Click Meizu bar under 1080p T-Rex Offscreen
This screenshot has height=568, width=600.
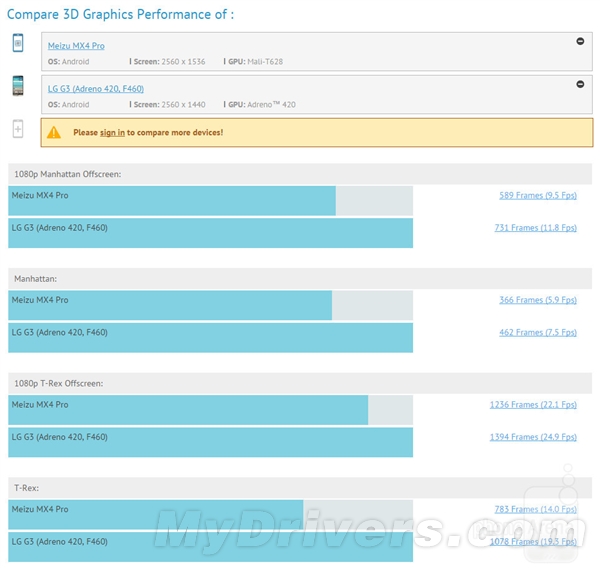(188, 410)
